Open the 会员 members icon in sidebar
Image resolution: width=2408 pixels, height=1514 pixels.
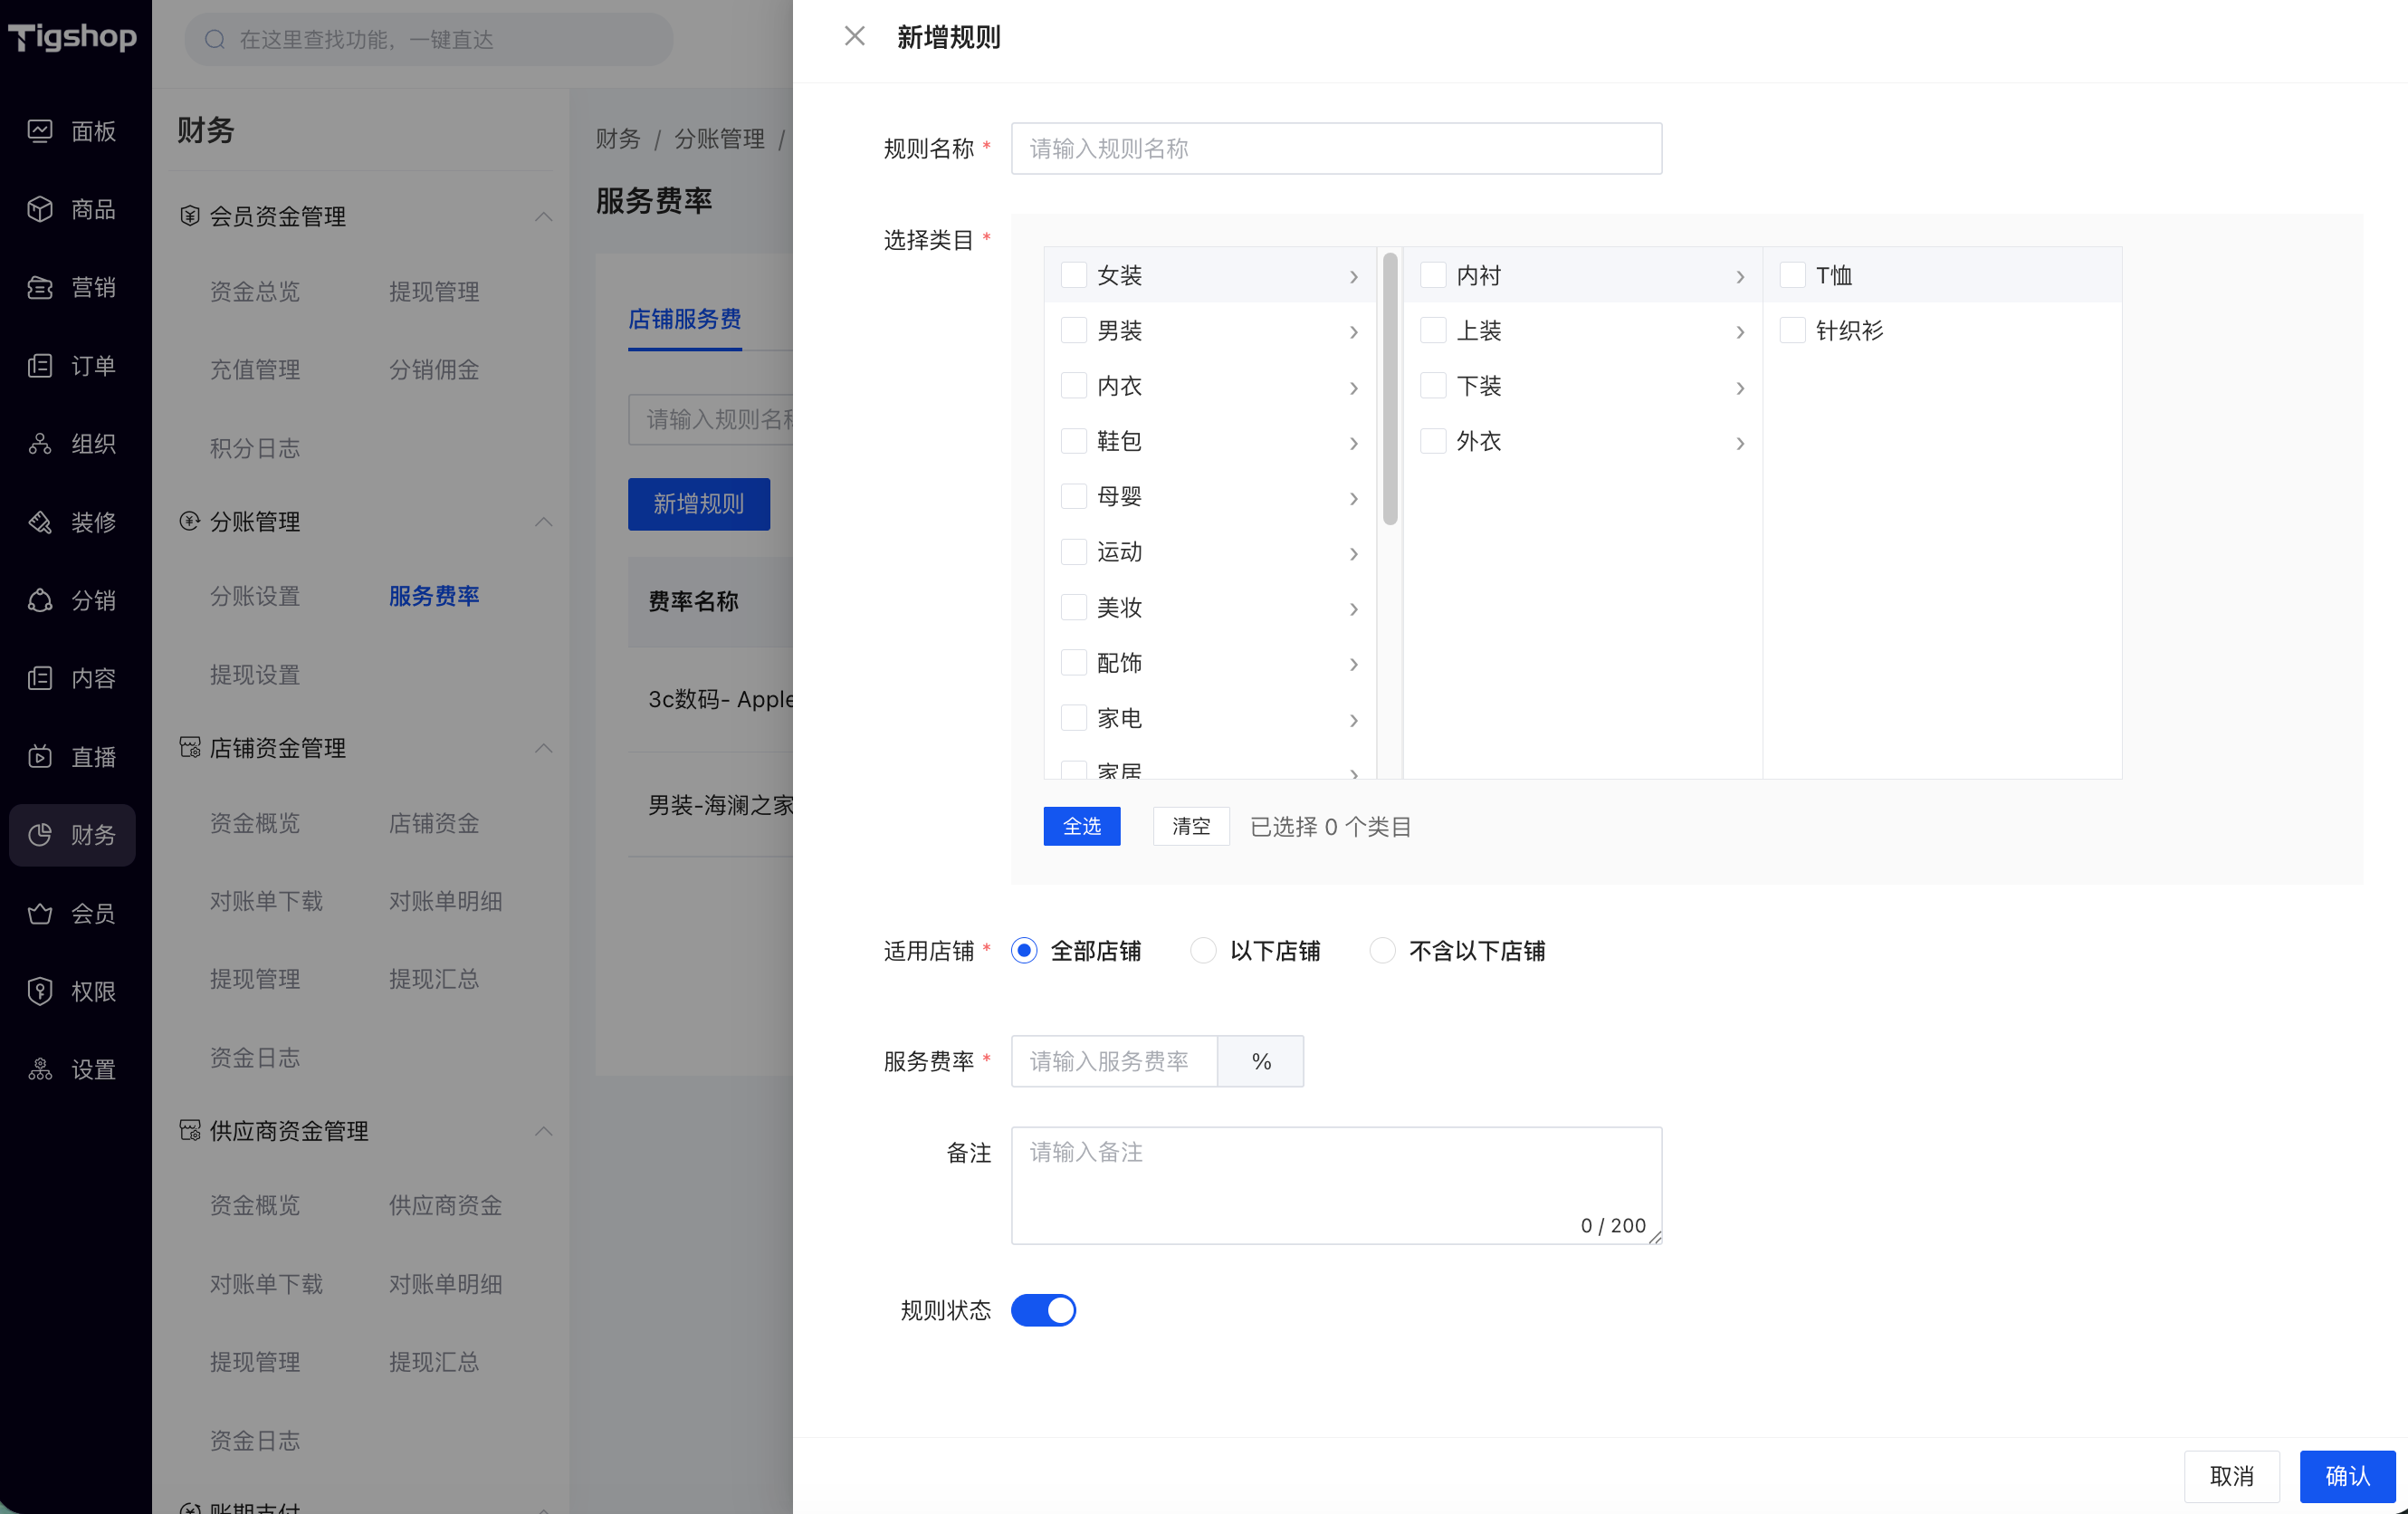40,913
